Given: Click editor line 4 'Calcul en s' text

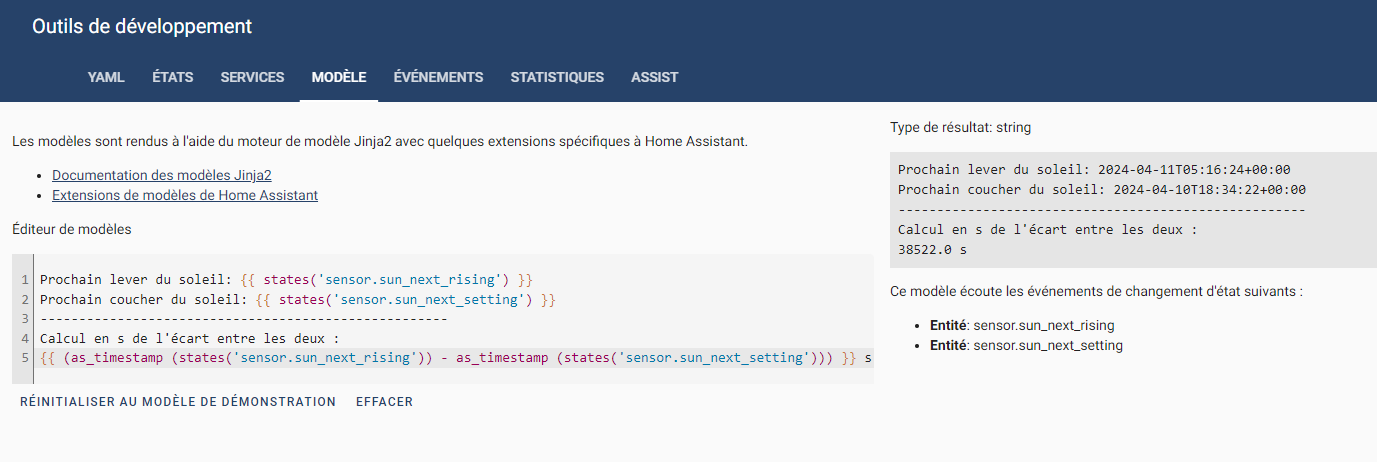Looking at the screenshot, I should click(190, 338).
